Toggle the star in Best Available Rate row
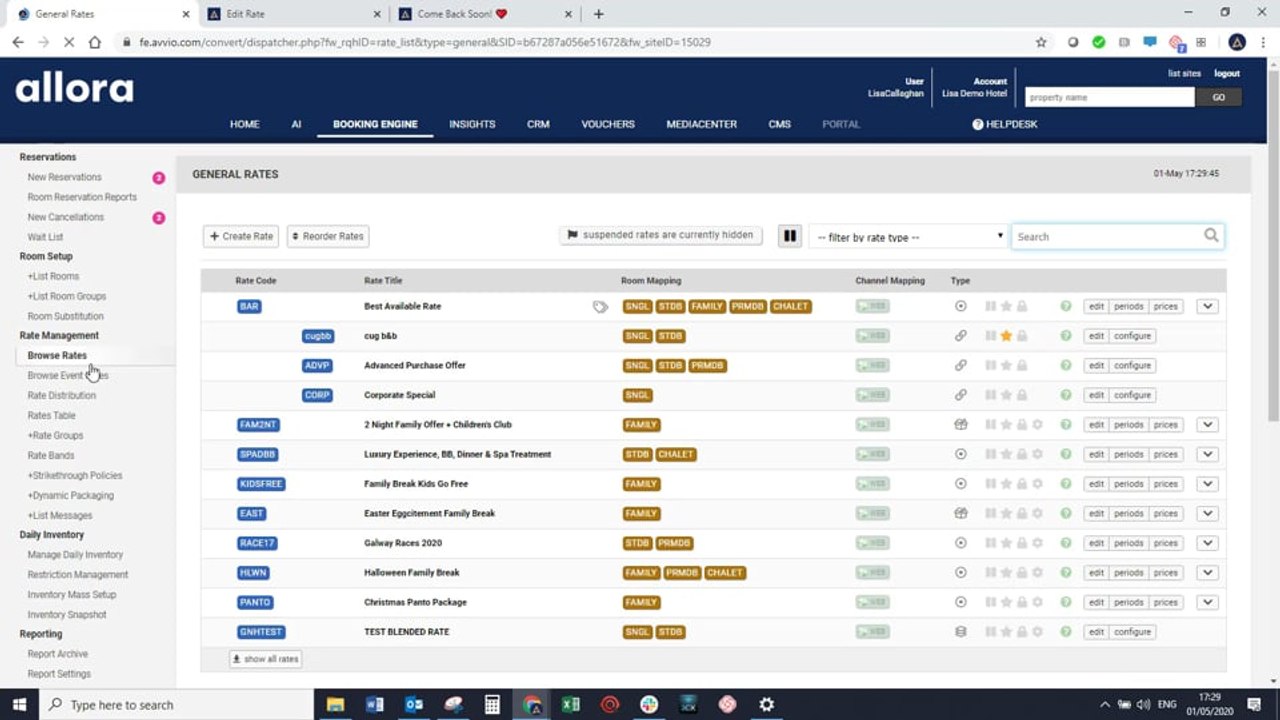1280x720 pixels. coord(1006,307)
